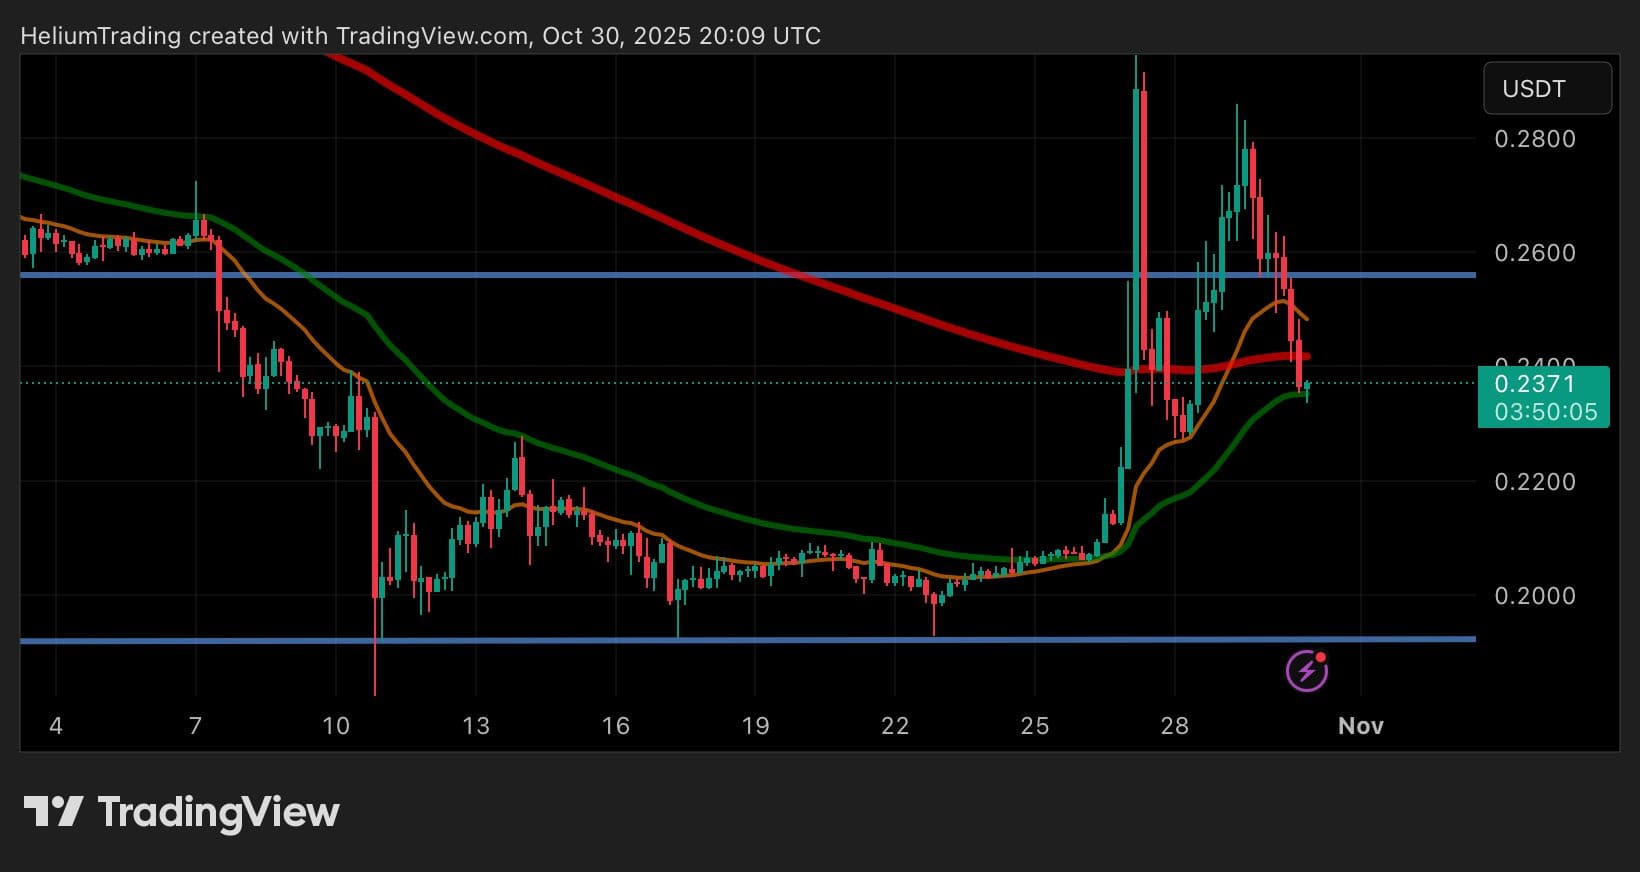
Task: Select the lower blue horizontal support line
Action: 700,639
